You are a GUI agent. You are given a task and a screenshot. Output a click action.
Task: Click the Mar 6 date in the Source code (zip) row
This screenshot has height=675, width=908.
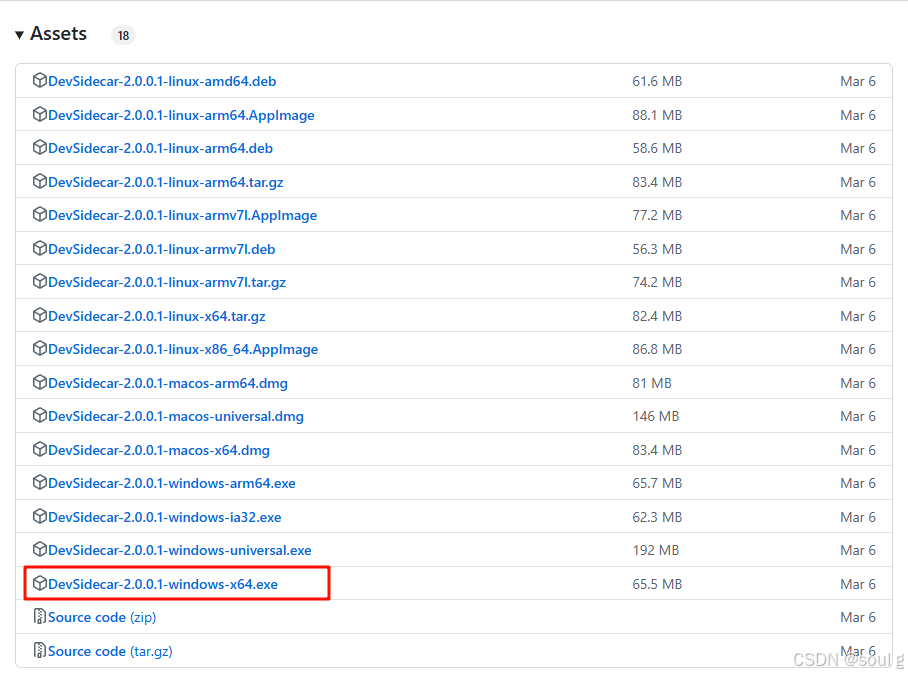pyautogui.click(x=858, y=617)
